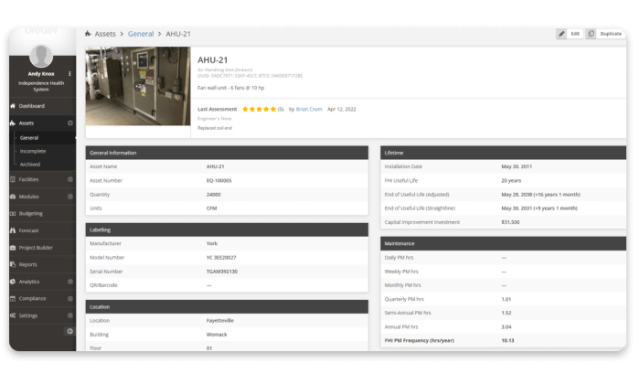Click the assessment date Apr 12, 2022
Image resolution: width=640 pixels, height=384 pixels.
coord(342,109)
